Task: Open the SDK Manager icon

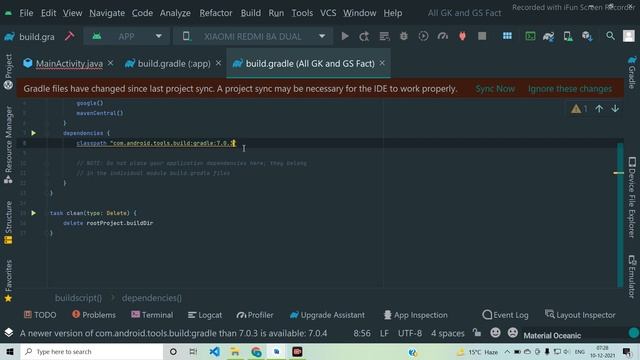Action: (x=587, y=37)
